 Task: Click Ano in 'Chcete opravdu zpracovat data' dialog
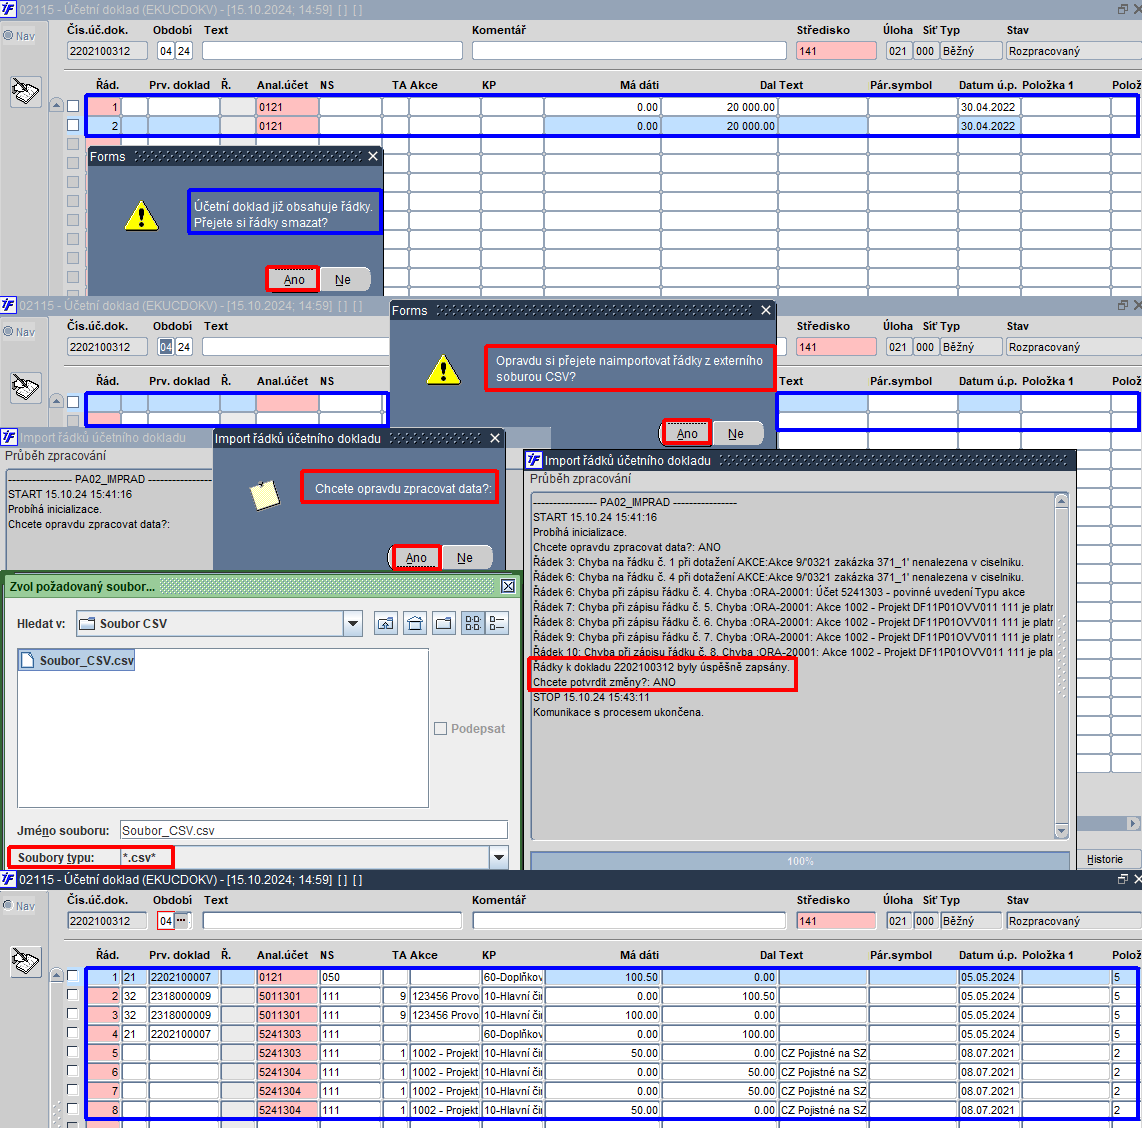416,558
